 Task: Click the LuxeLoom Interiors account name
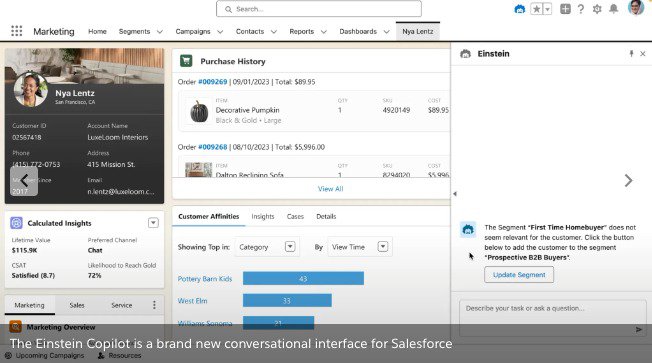[x=118, y=137]
